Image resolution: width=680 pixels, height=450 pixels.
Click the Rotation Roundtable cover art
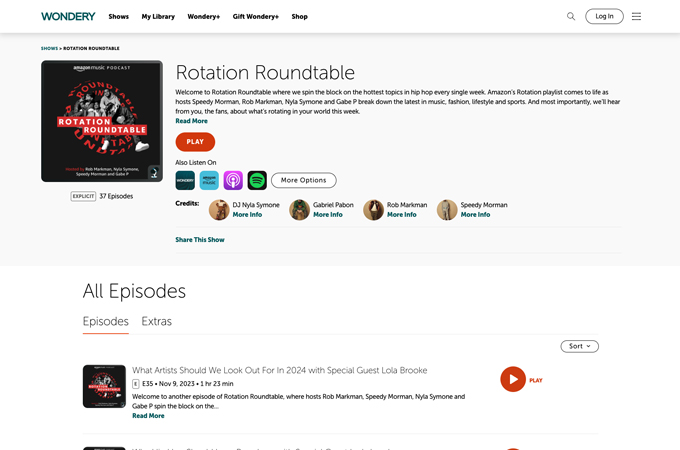pos(102,121)
